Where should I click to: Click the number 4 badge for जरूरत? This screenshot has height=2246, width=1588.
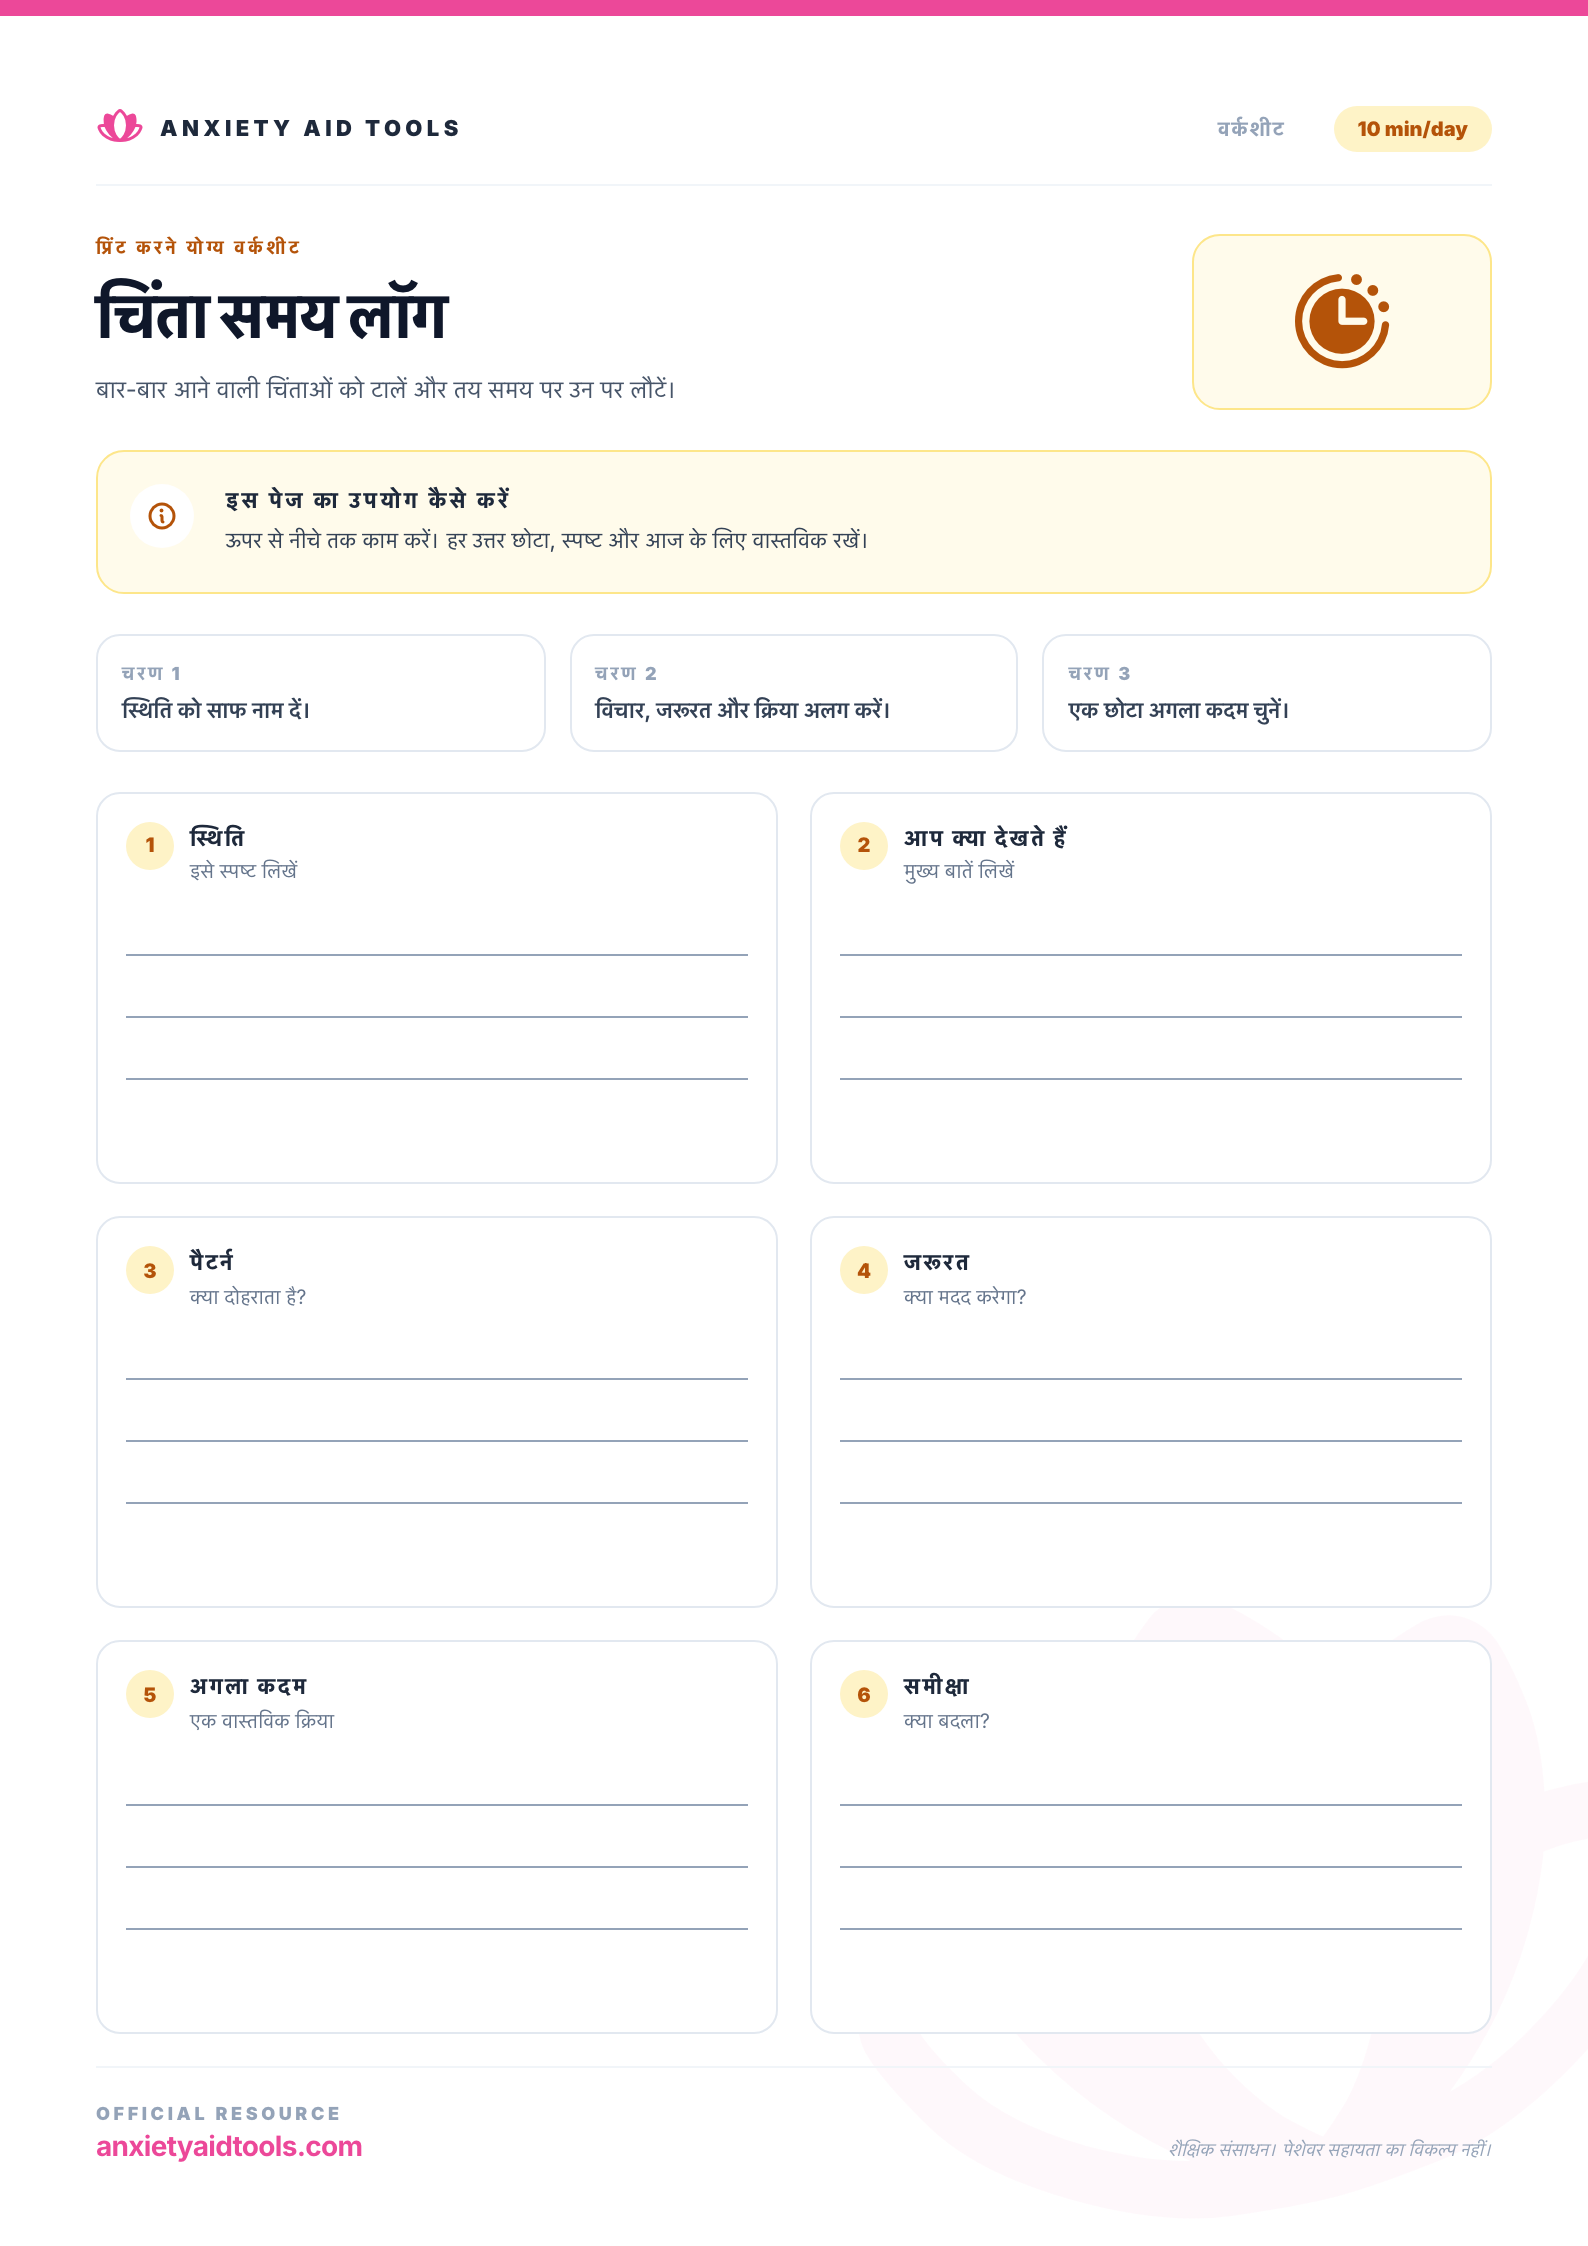click(x=864, y=1270)
